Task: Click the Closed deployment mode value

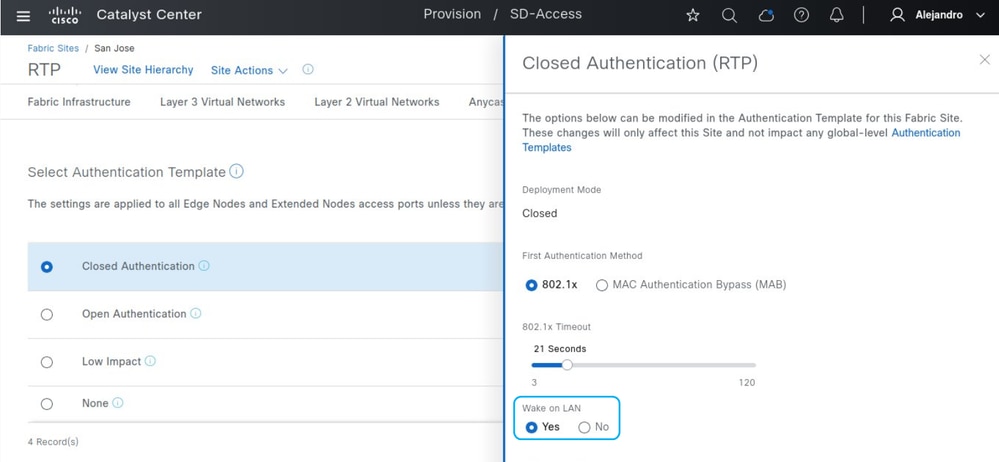Action: pyautogui.click(x=540, y=213)
